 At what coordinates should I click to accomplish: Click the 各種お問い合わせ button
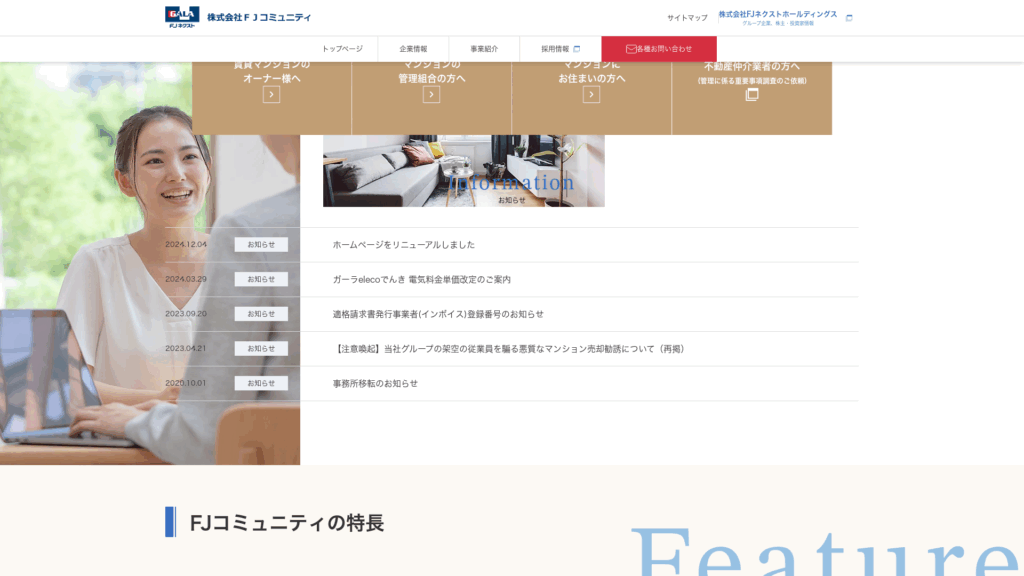[658, 47]
